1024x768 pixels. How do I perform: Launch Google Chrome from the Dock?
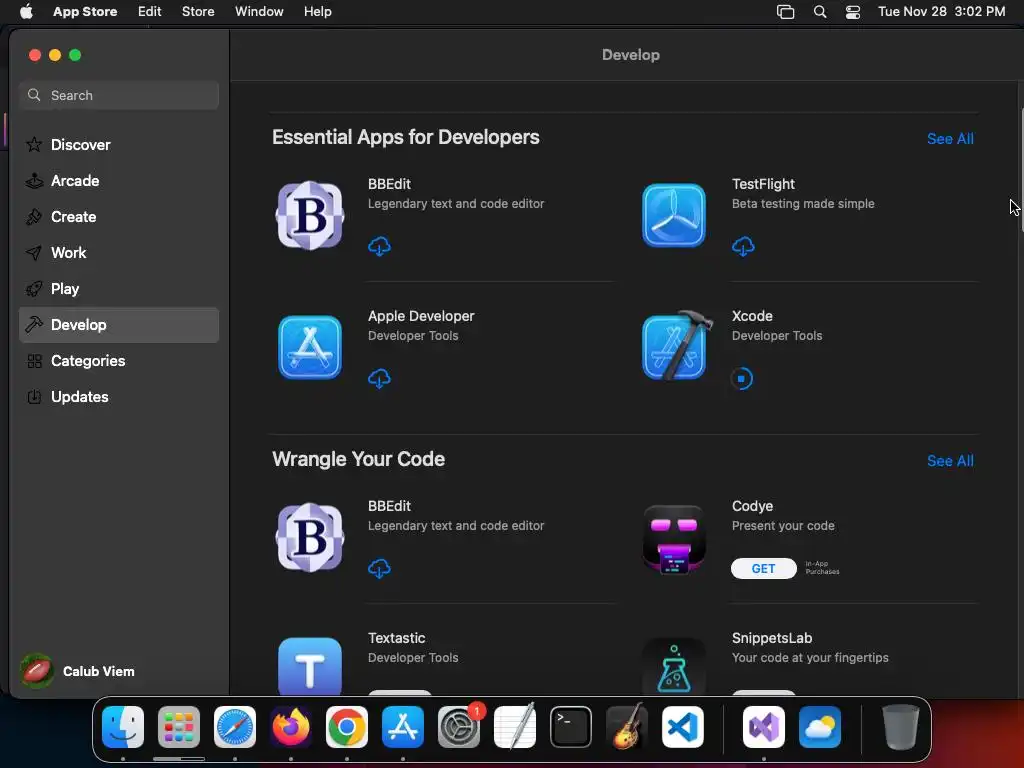[347, 727]
